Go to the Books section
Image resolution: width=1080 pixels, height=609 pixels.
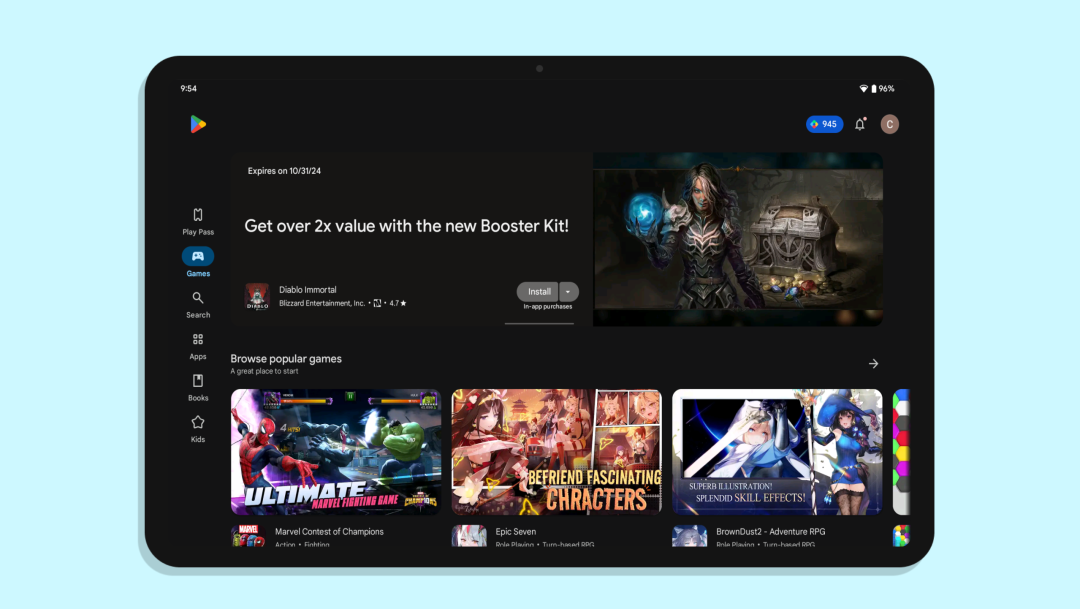[x=198, y=387]
